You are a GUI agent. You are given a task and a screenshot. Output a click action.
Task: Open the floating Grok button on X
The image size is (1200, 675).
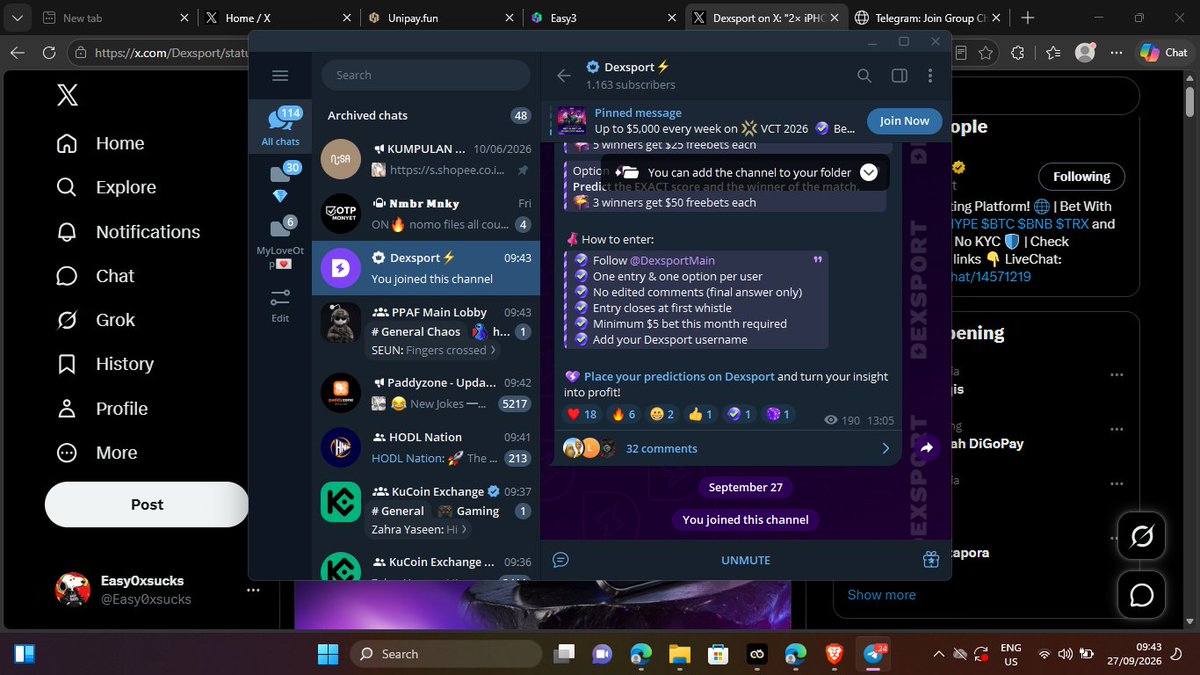coord(1142,537)
